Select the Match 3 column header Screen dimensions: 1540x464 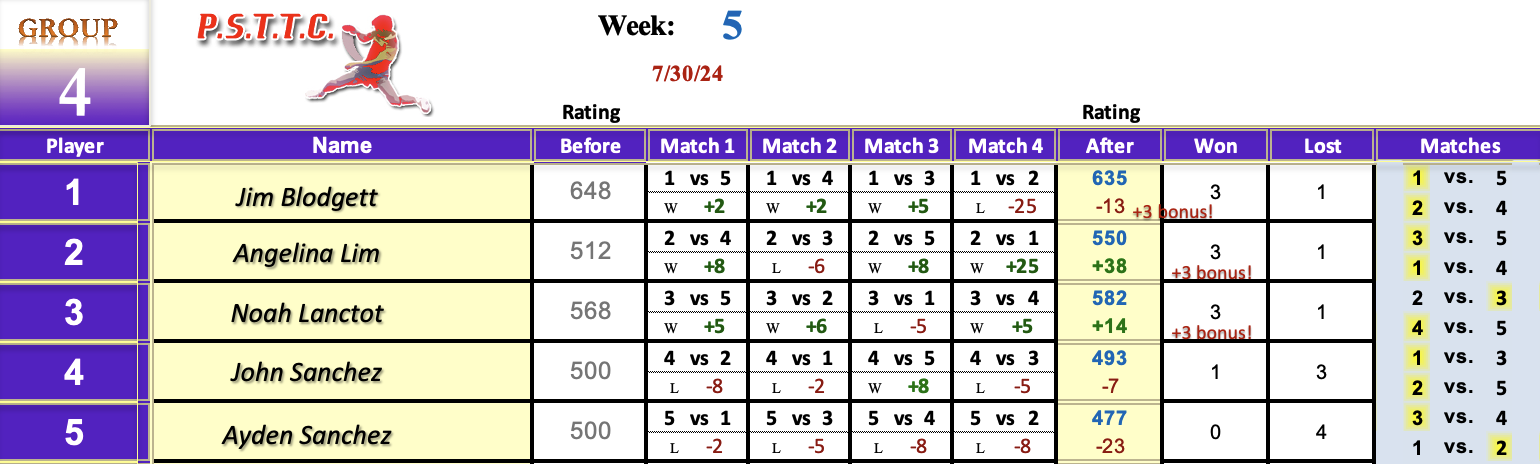point(901,146)
